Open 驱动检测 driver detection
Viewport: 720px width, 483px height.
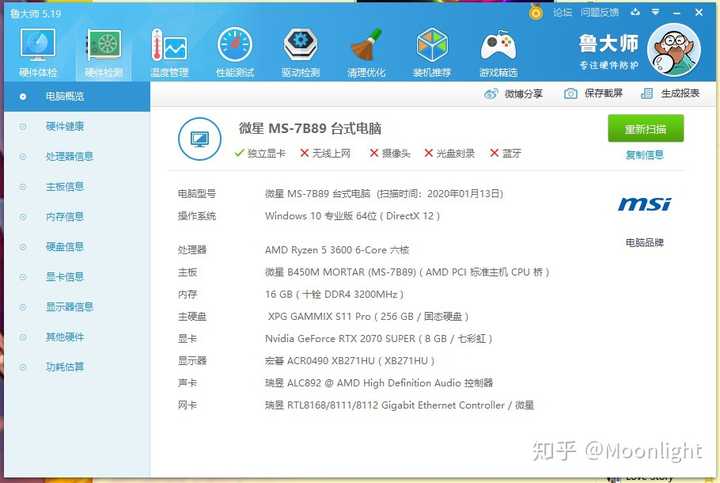coord(301,52)
